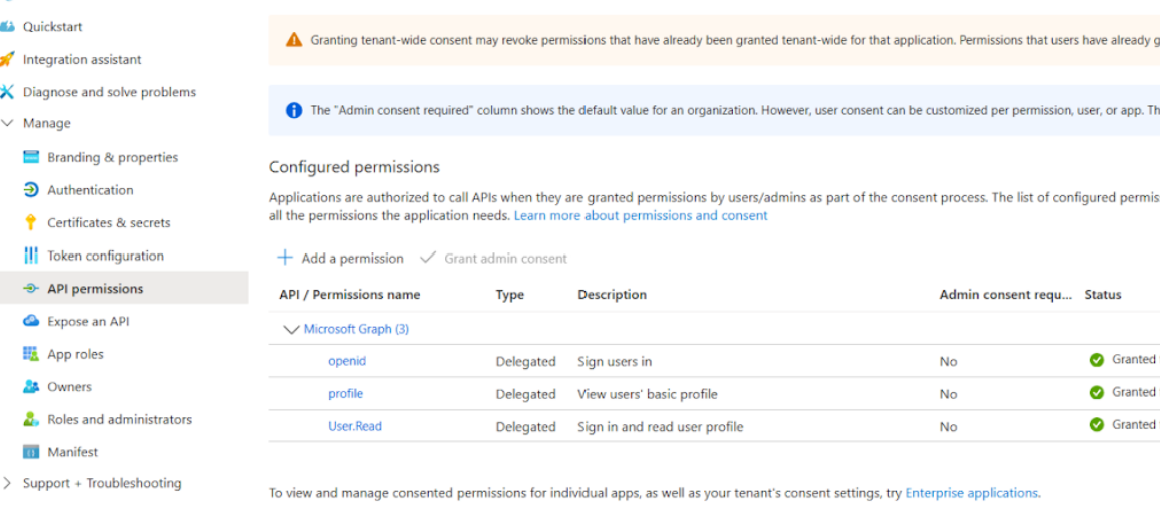Image resolution: width=1160 pixels, height=510 pixels.
Task: Click the Certificates & secrets key icon
Action: (31, 223)
